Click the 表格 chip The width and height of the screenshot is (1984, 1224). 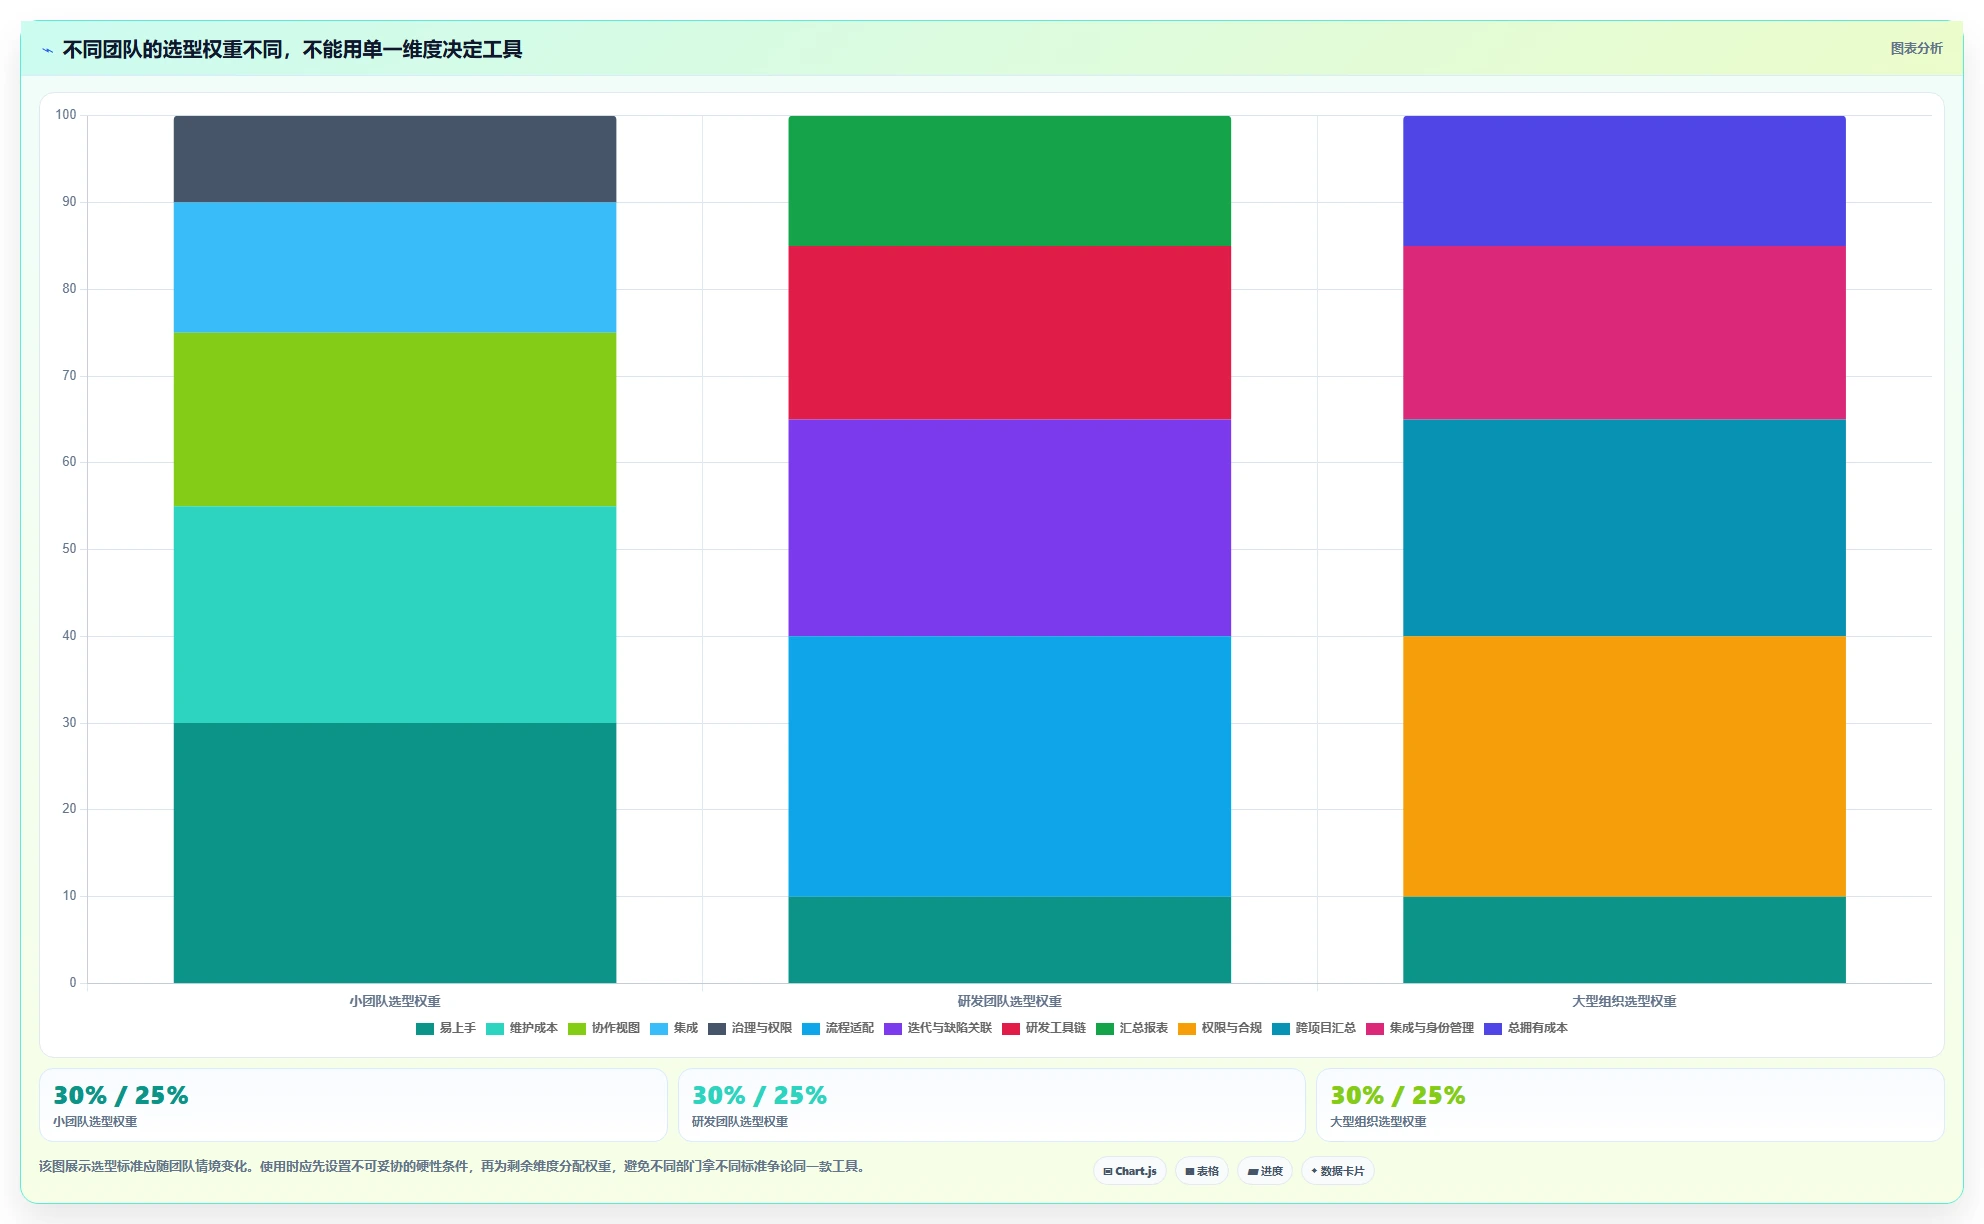click(1202, 1171)
